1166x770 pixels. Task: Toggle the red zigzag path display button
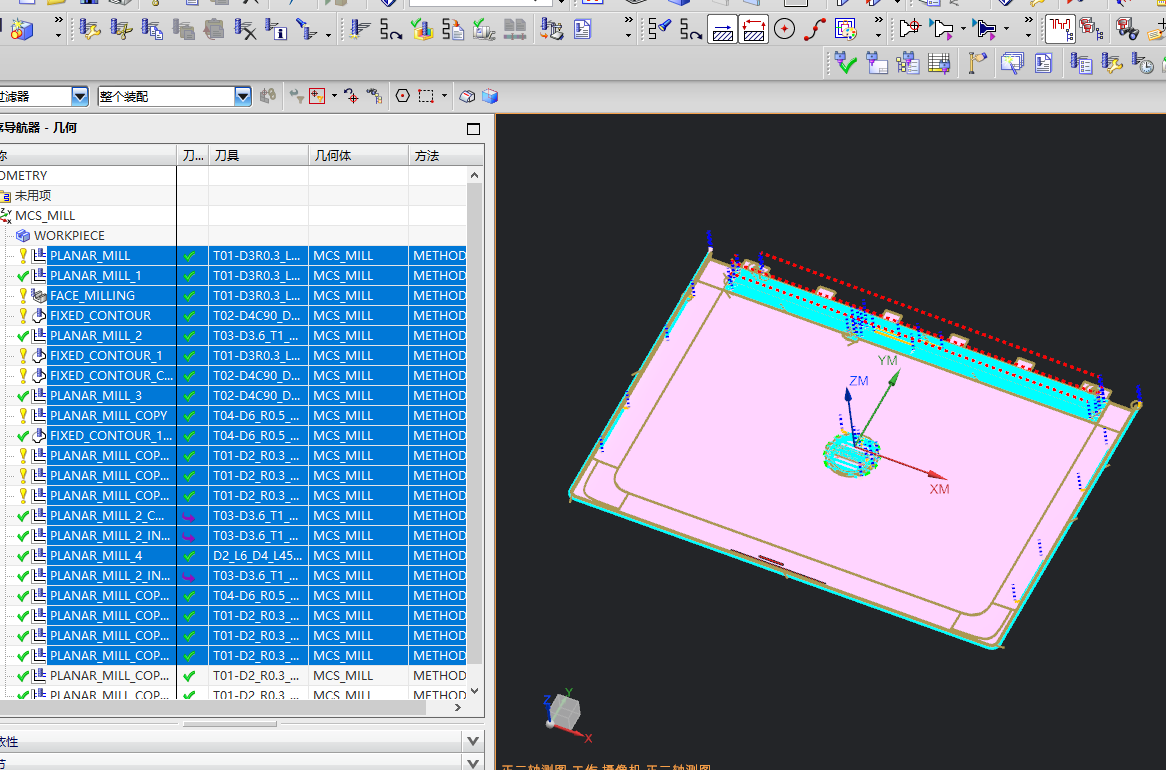click(1060, 30)
